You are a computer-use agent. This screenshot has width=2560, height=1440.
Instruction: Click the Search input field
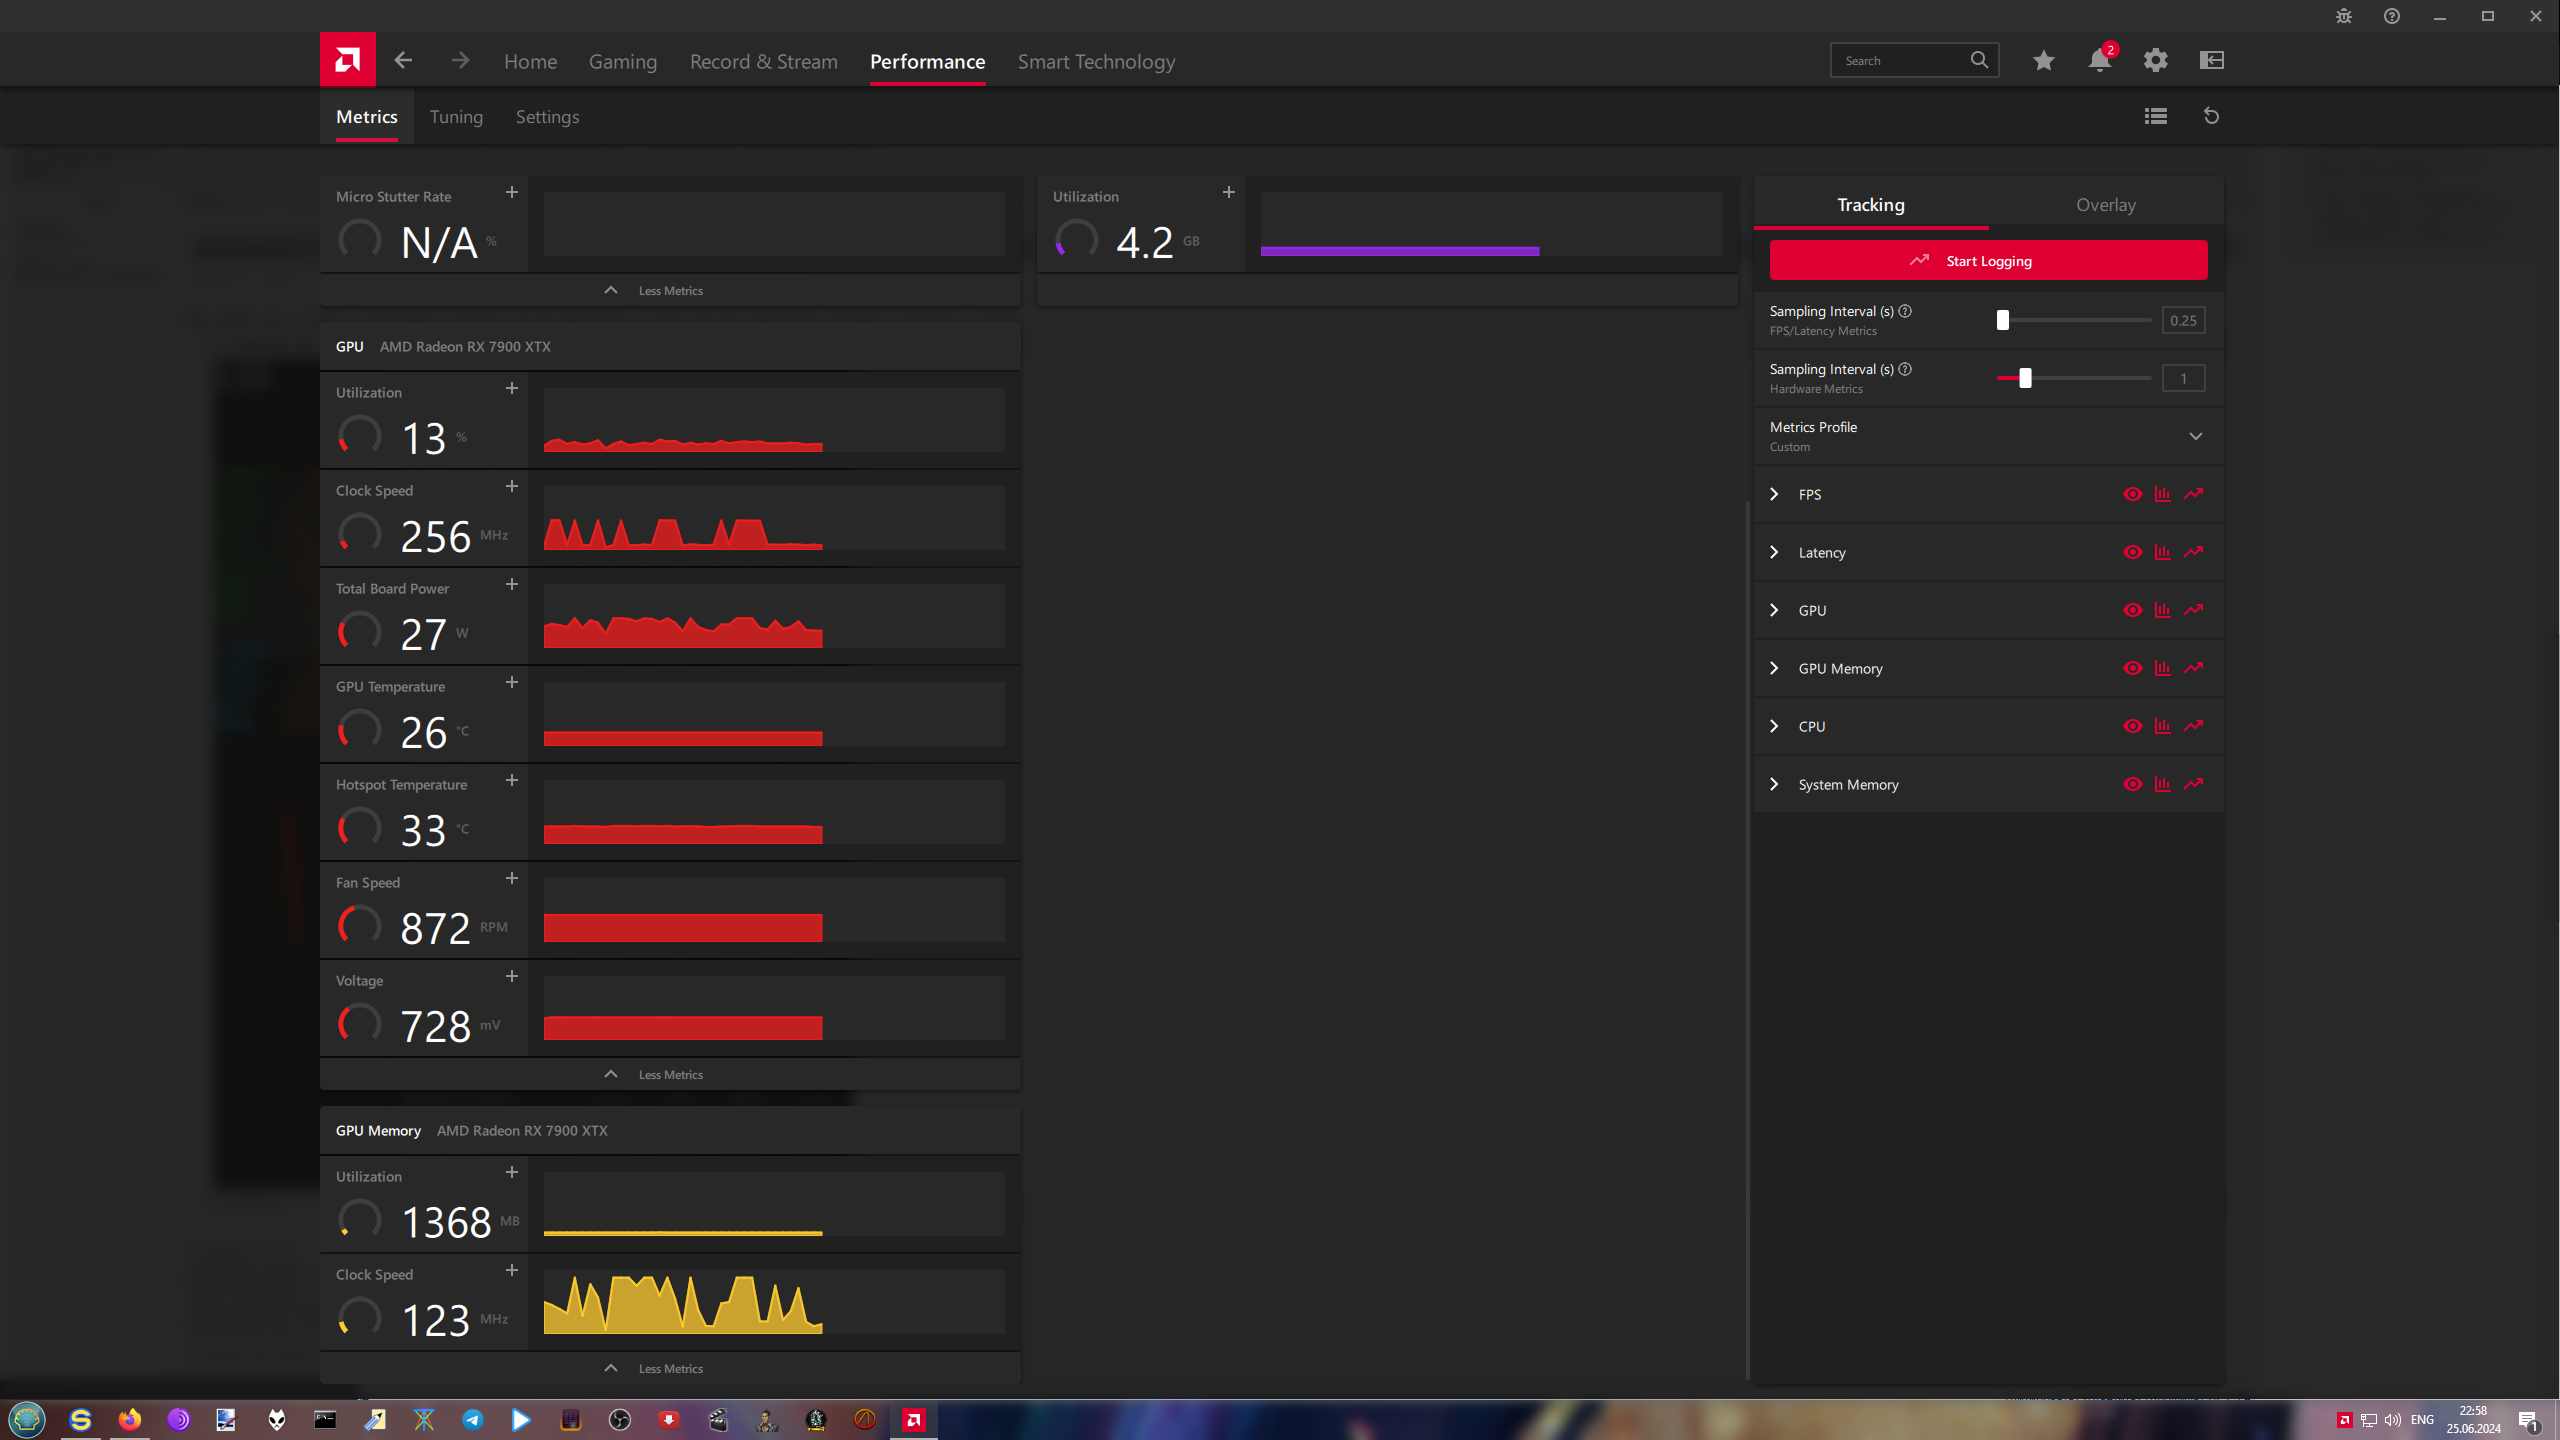(x=1900, y=61)
